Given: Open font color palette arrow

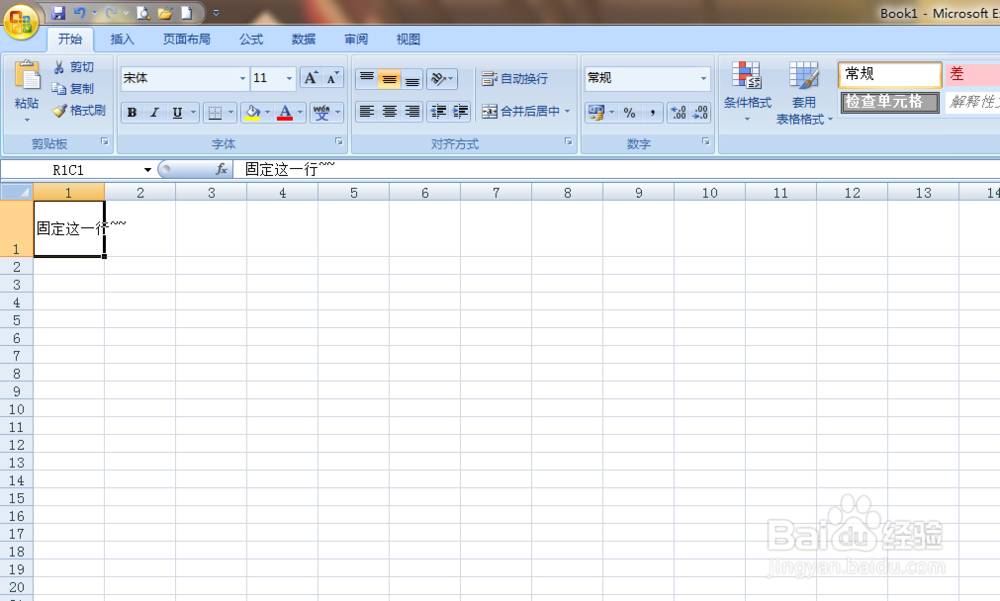Looking at the screenshot, I should point(300,113).
